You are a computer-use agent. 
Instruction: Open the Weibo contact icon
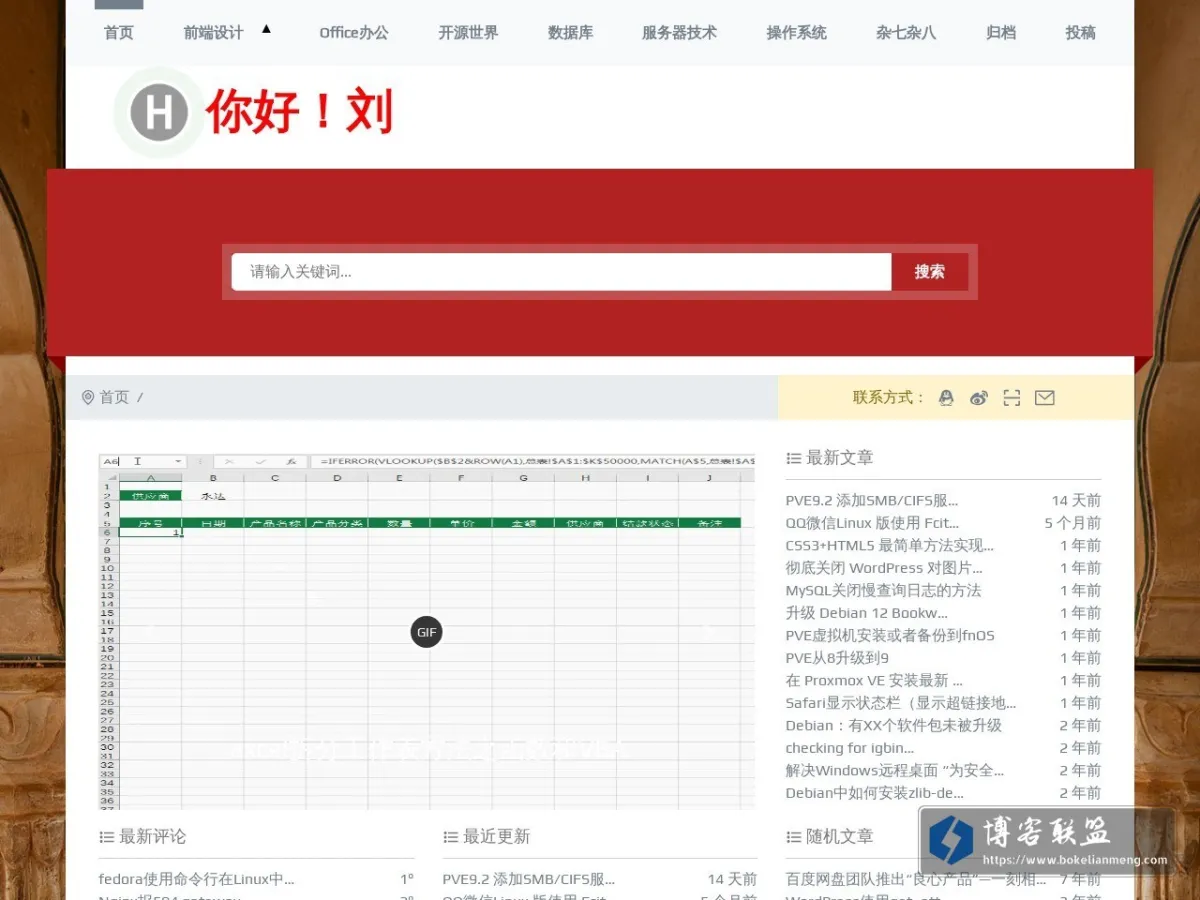click(x=979, y=398)
